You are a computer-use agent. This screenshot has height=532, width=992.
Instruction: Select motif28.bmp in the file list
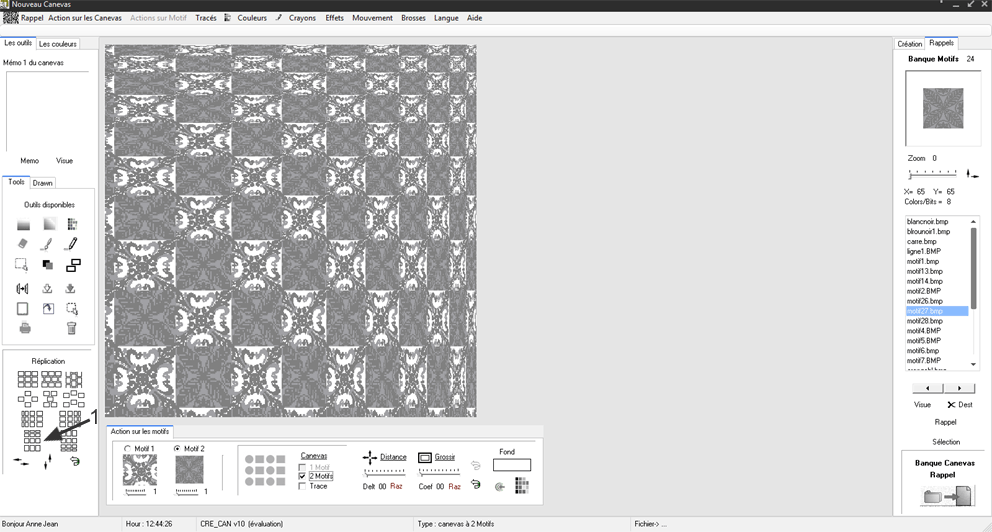924,321
